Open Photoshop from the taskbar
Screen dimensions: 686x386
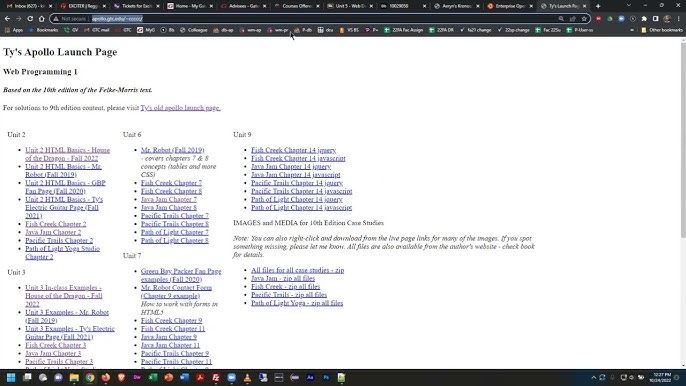click(x=326, y=377)
